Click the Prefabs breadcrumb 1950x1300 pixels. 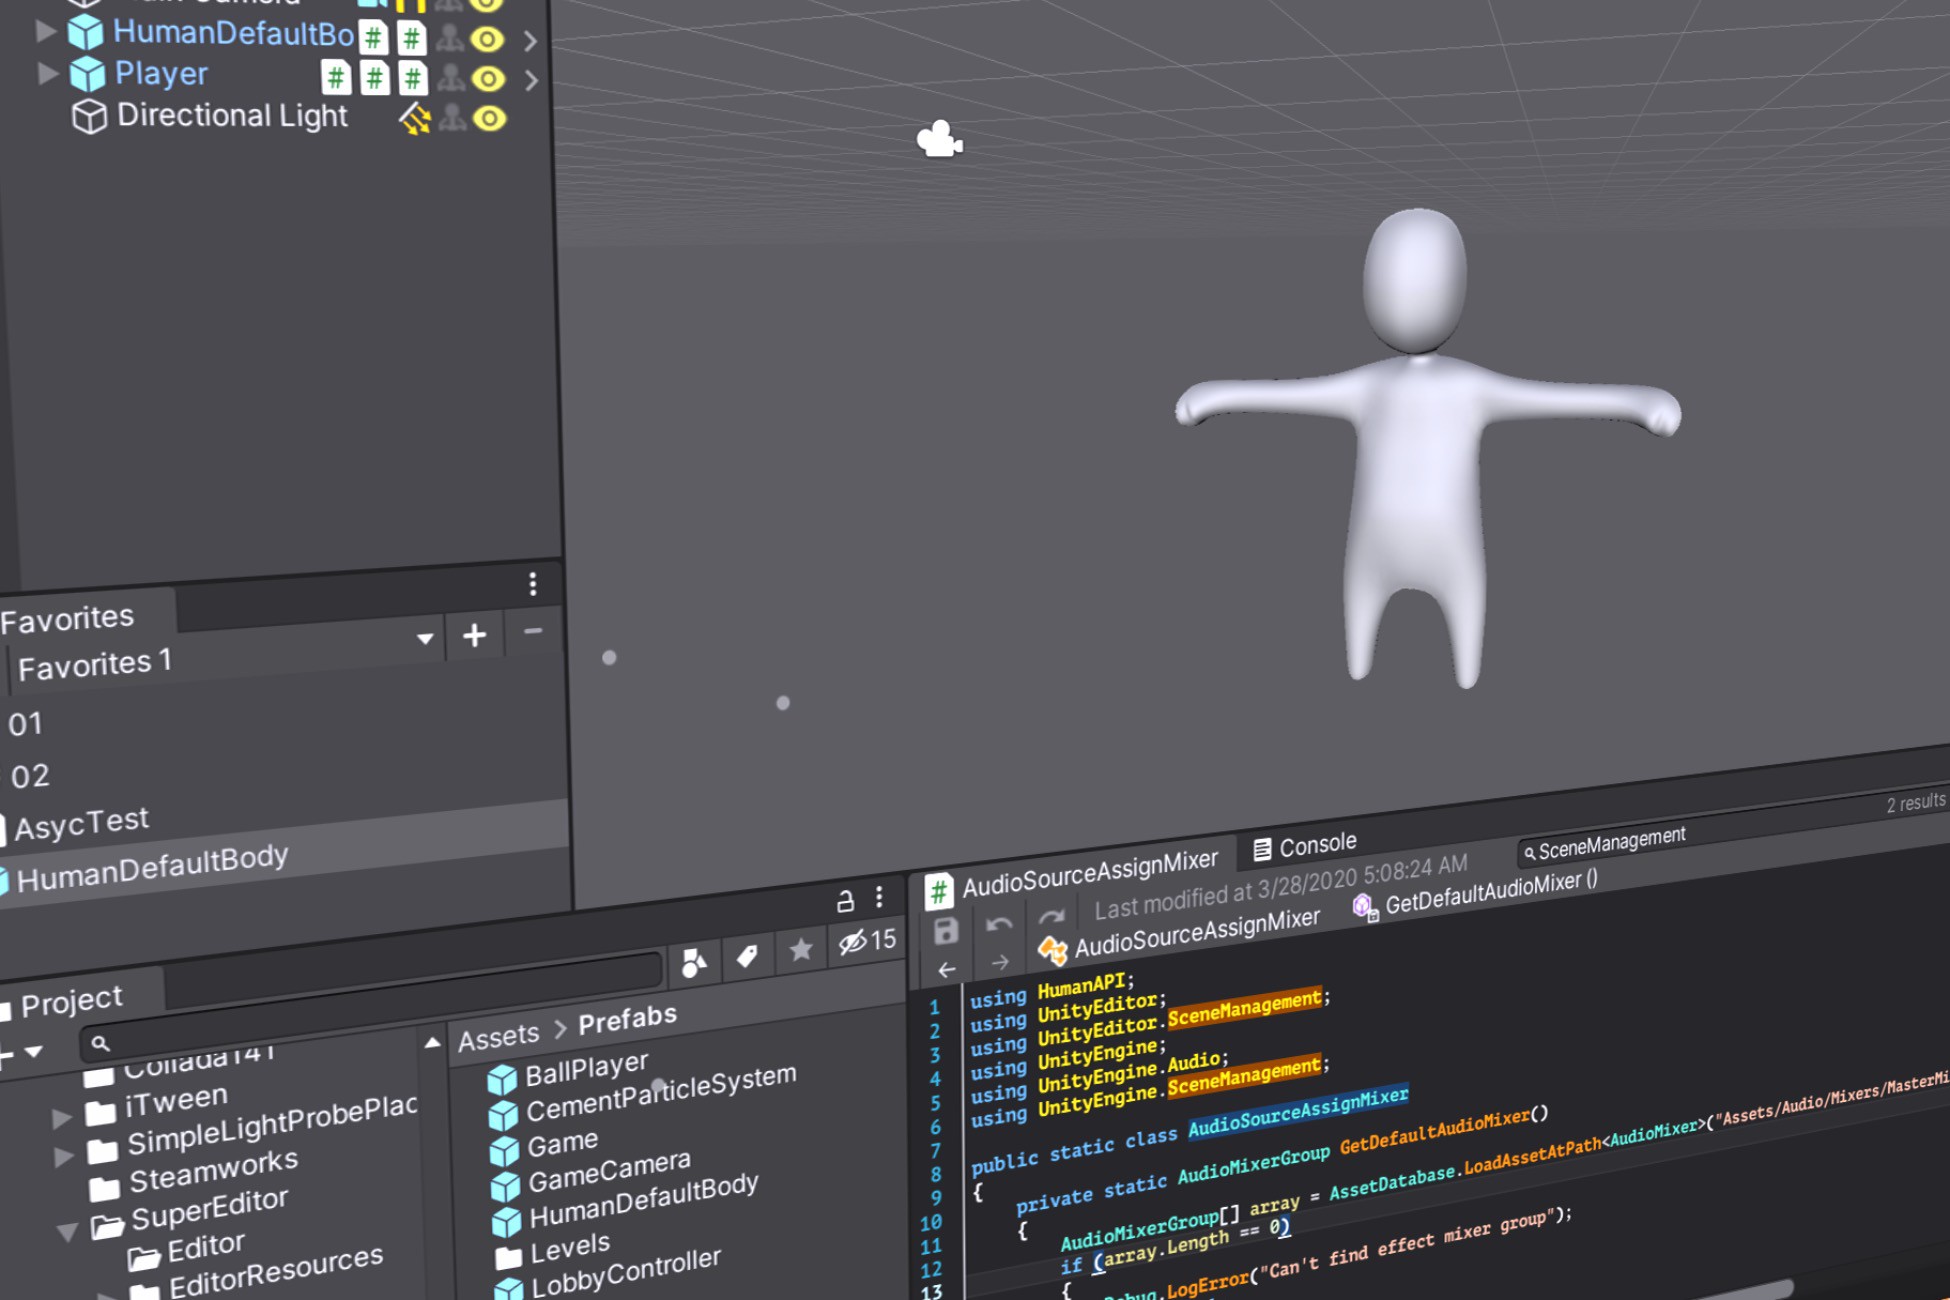pos(628,1020)
